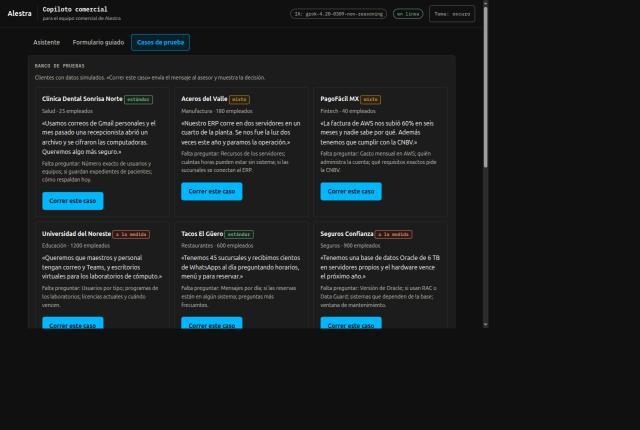Run the PagoFácil MX case
This screenshot has width=640, height=430.
[351, 191]
